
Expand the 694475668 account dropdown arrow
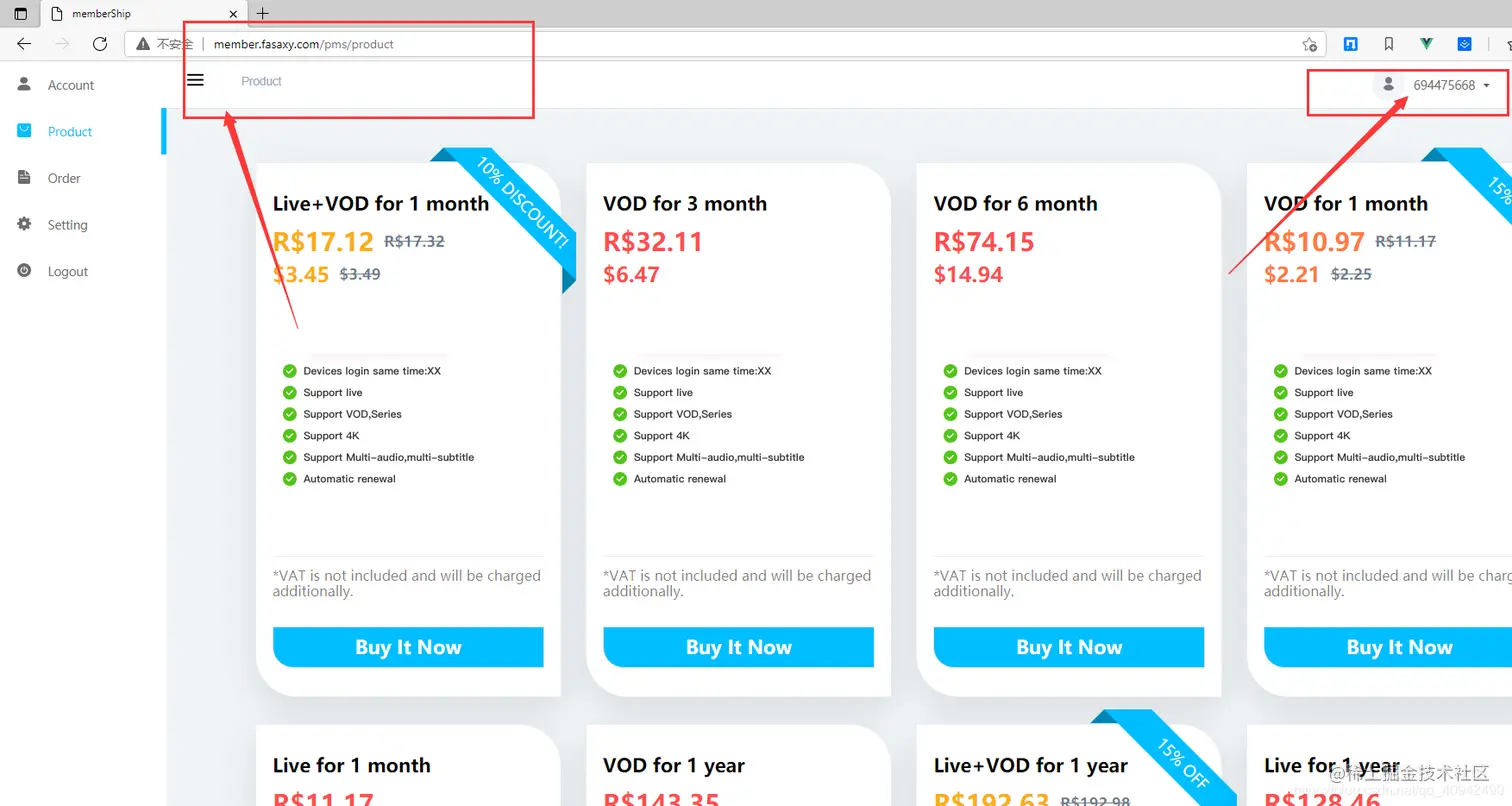1486,85
